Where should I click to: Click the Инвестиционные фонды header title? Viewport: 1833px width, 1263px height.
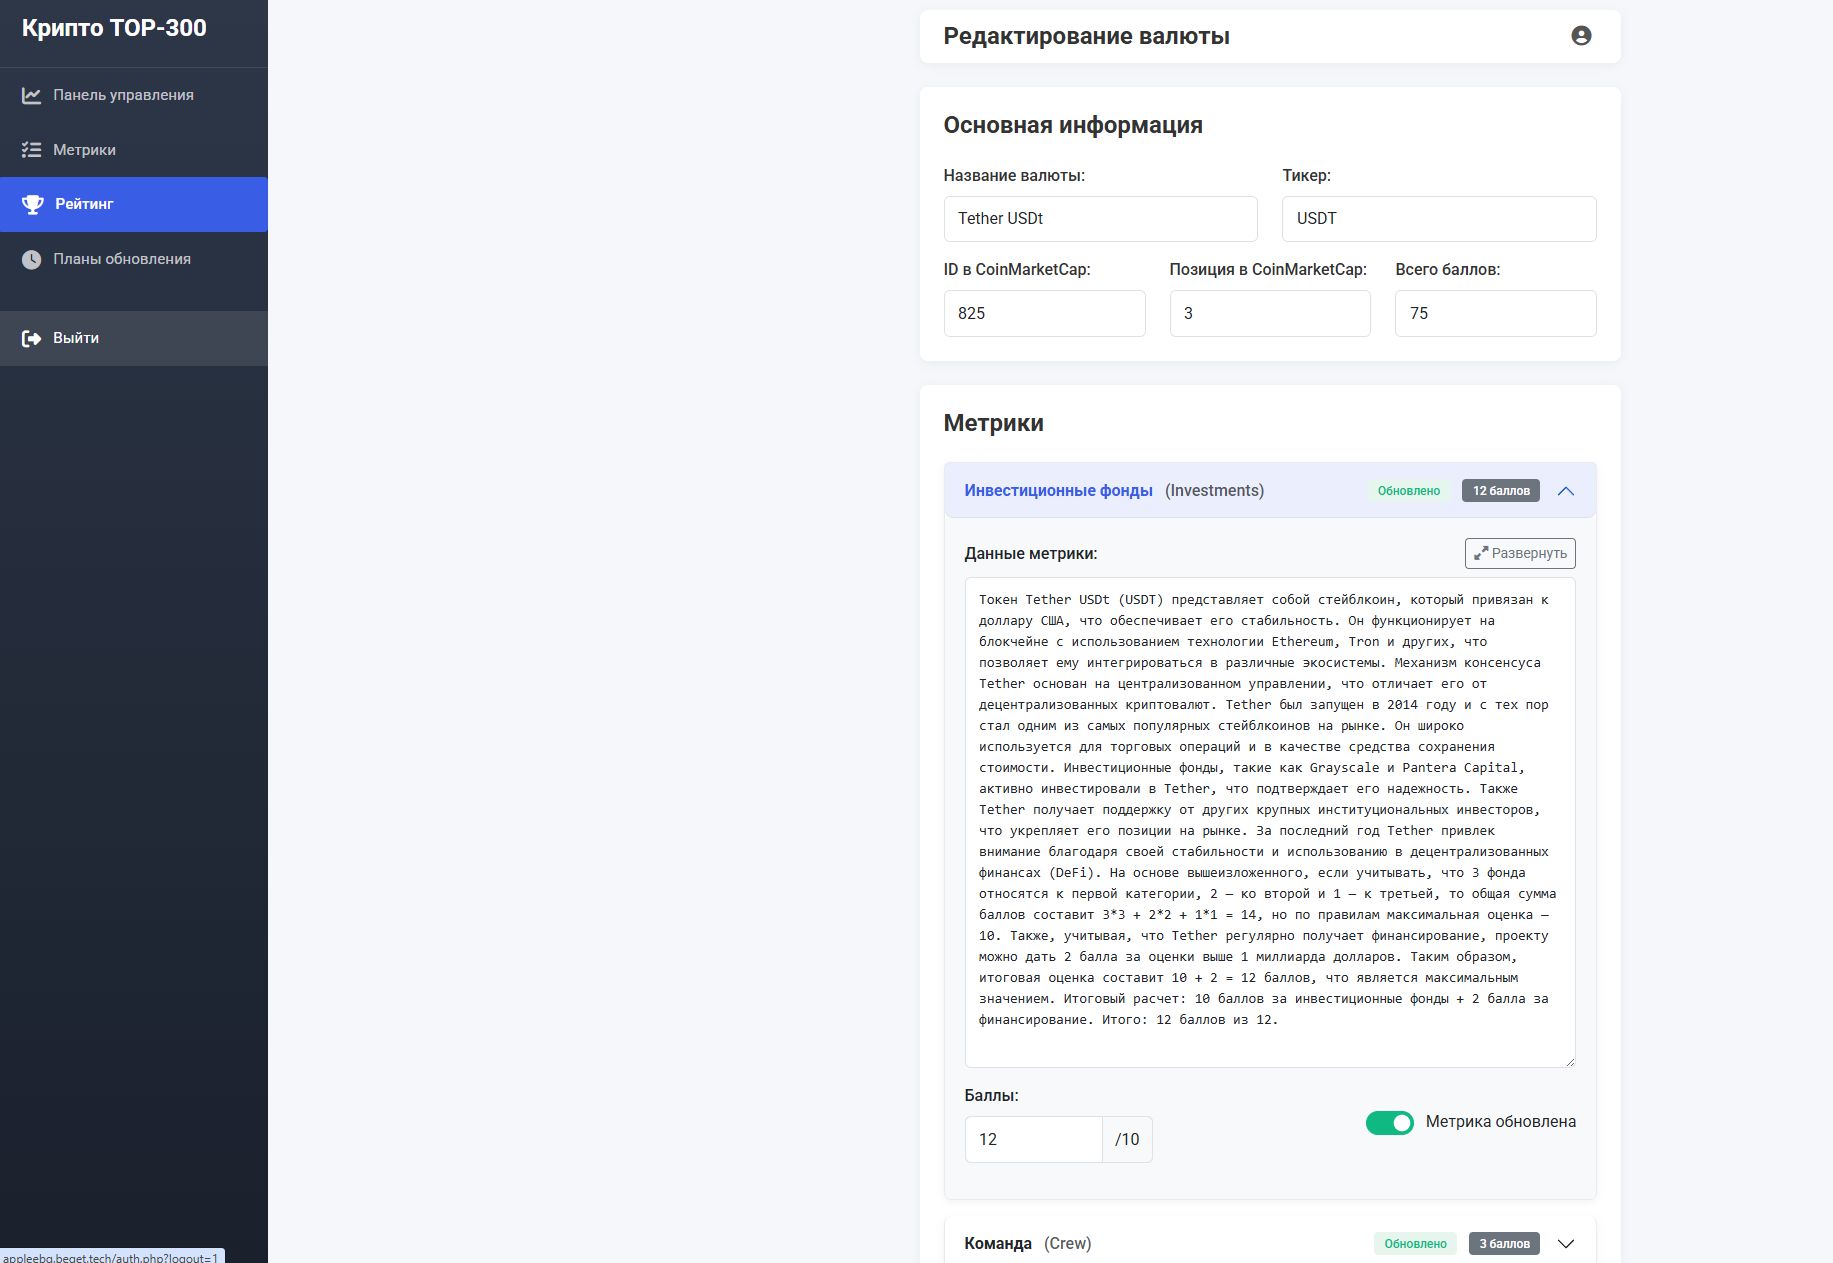pos(1058,491)
